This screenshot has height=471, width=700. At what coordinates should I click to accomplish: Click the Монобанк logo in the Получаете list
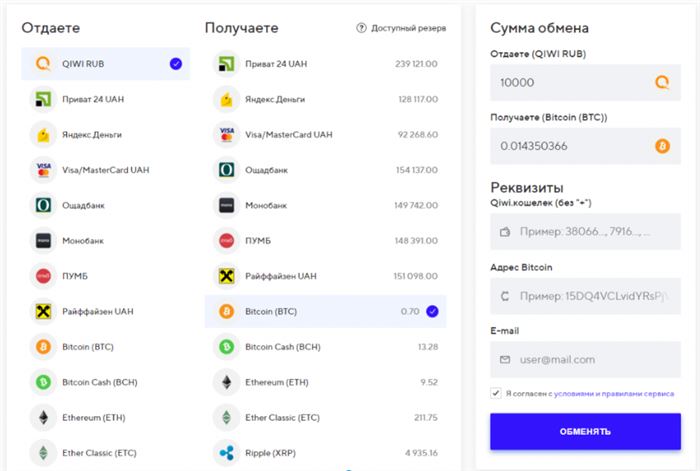click(x=226, y=205)
